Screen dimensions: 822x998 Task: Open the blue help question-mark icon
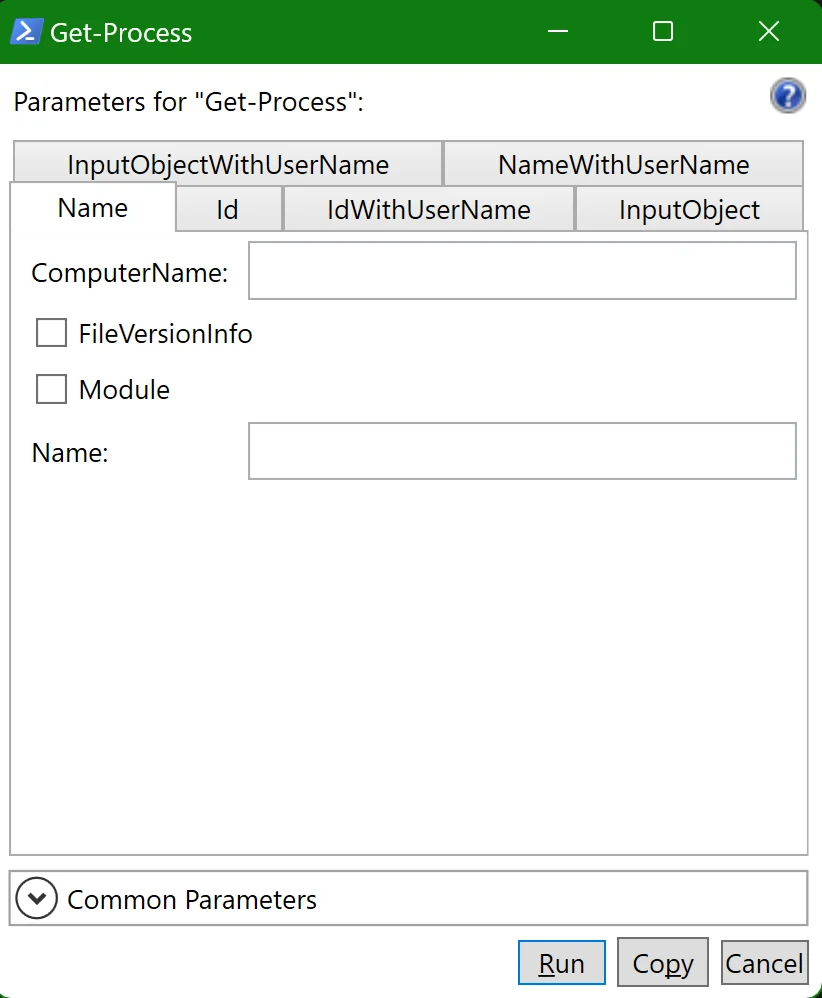click(x=788, y=96)
